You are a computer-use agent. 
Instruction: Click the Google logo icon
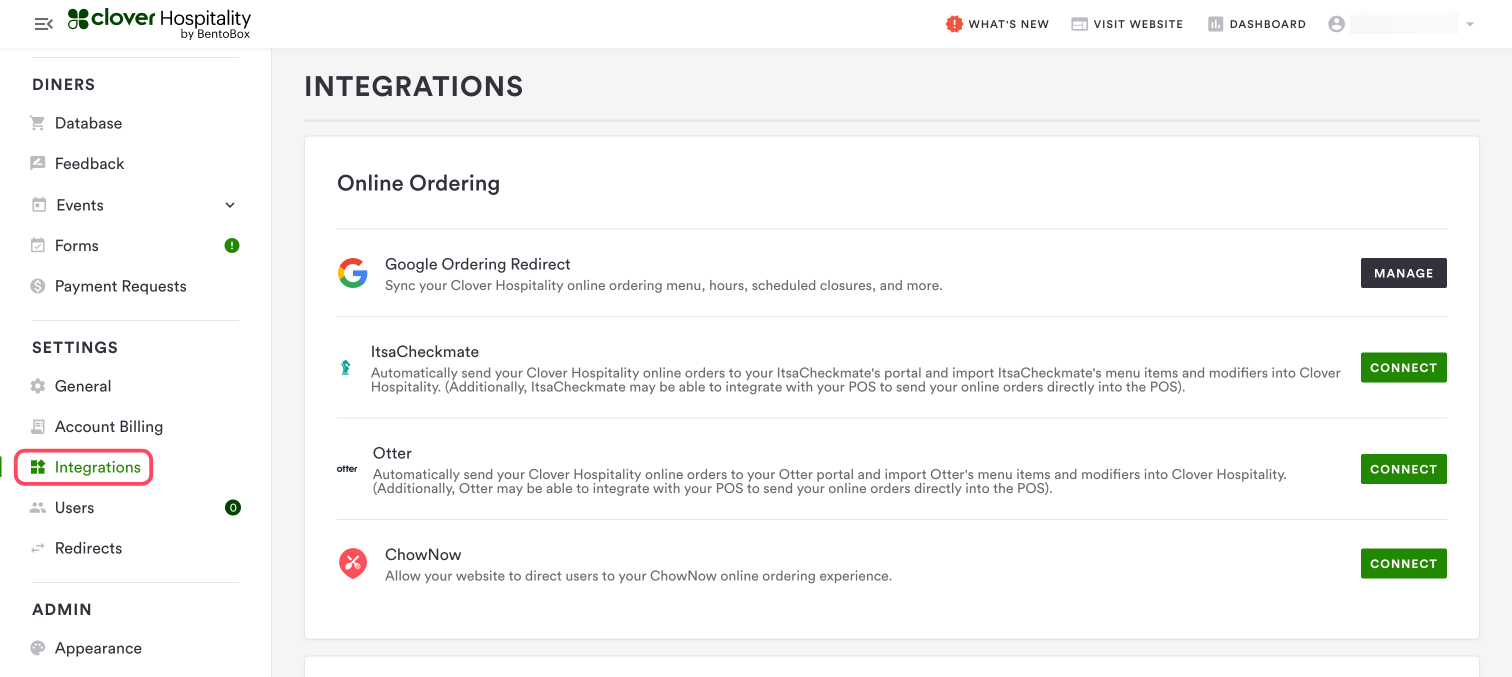point(352,273)
